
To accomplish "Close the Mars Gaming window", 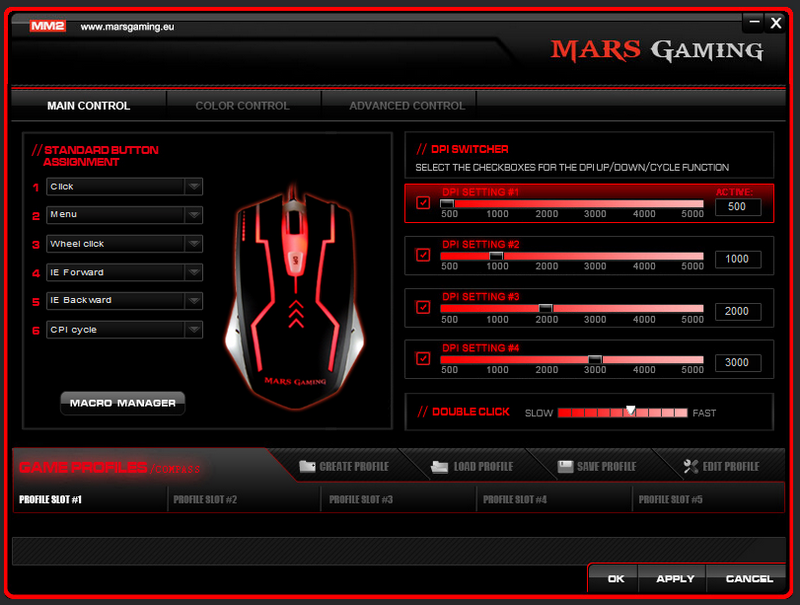I will [x=776, y=23].
